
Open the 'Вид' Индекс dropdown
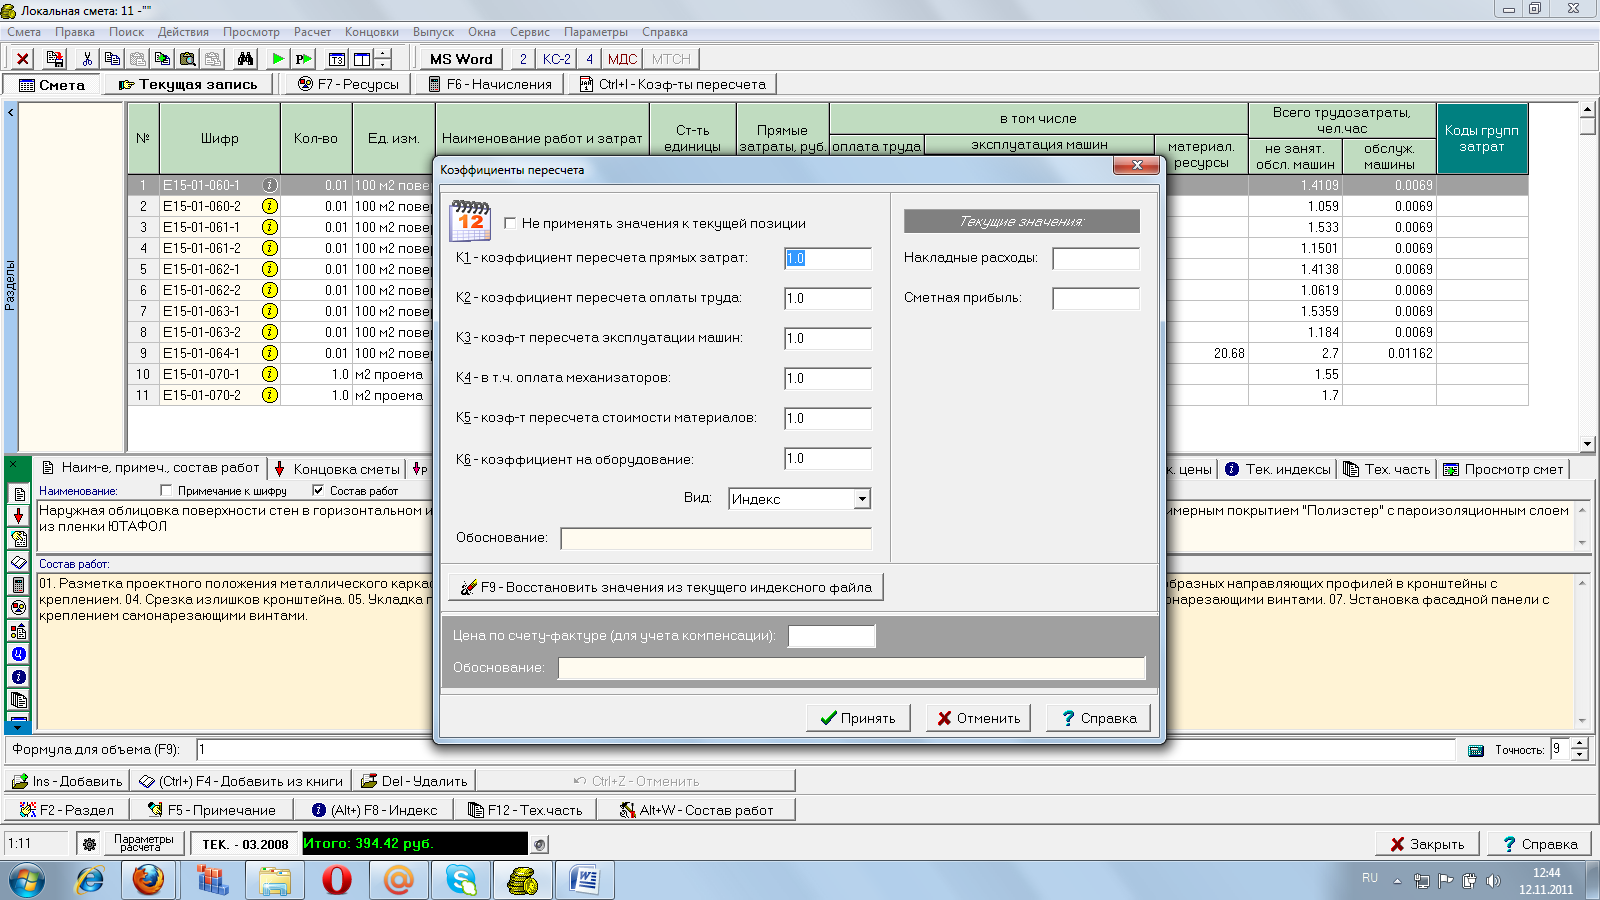click(x=862, y=499)
